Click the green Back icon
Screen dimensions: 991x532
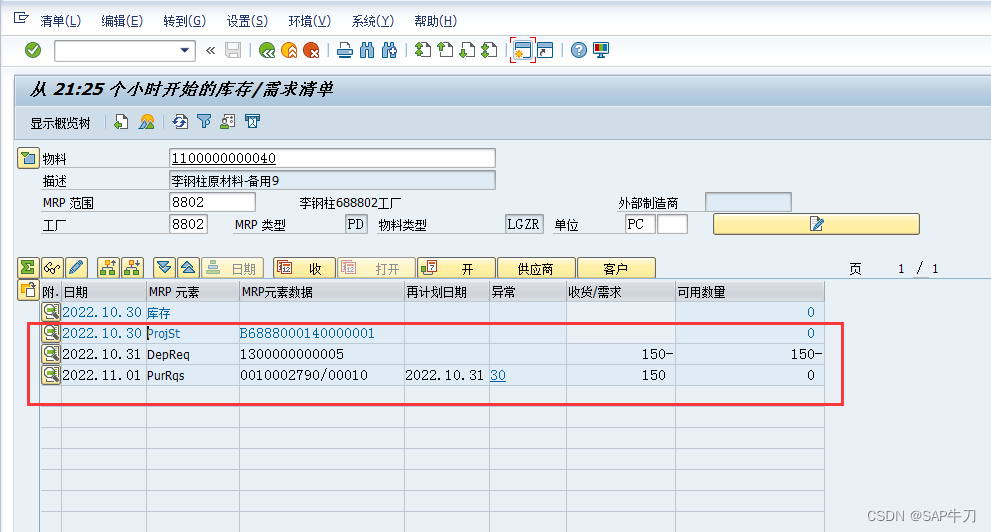(267, 50)
